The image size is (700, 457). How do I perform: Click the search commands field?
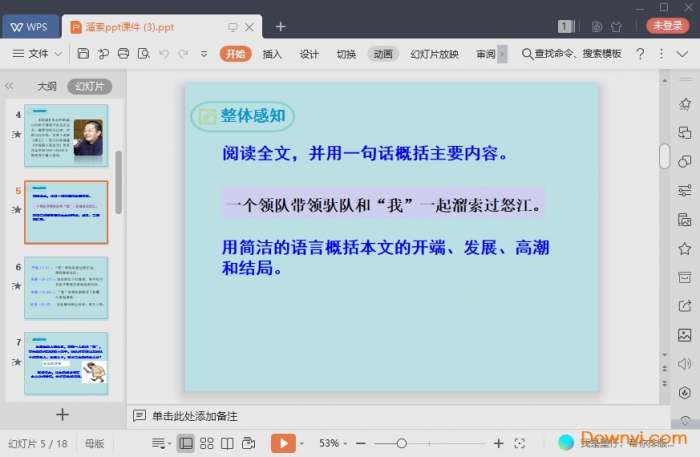click(x=572, y=54)
